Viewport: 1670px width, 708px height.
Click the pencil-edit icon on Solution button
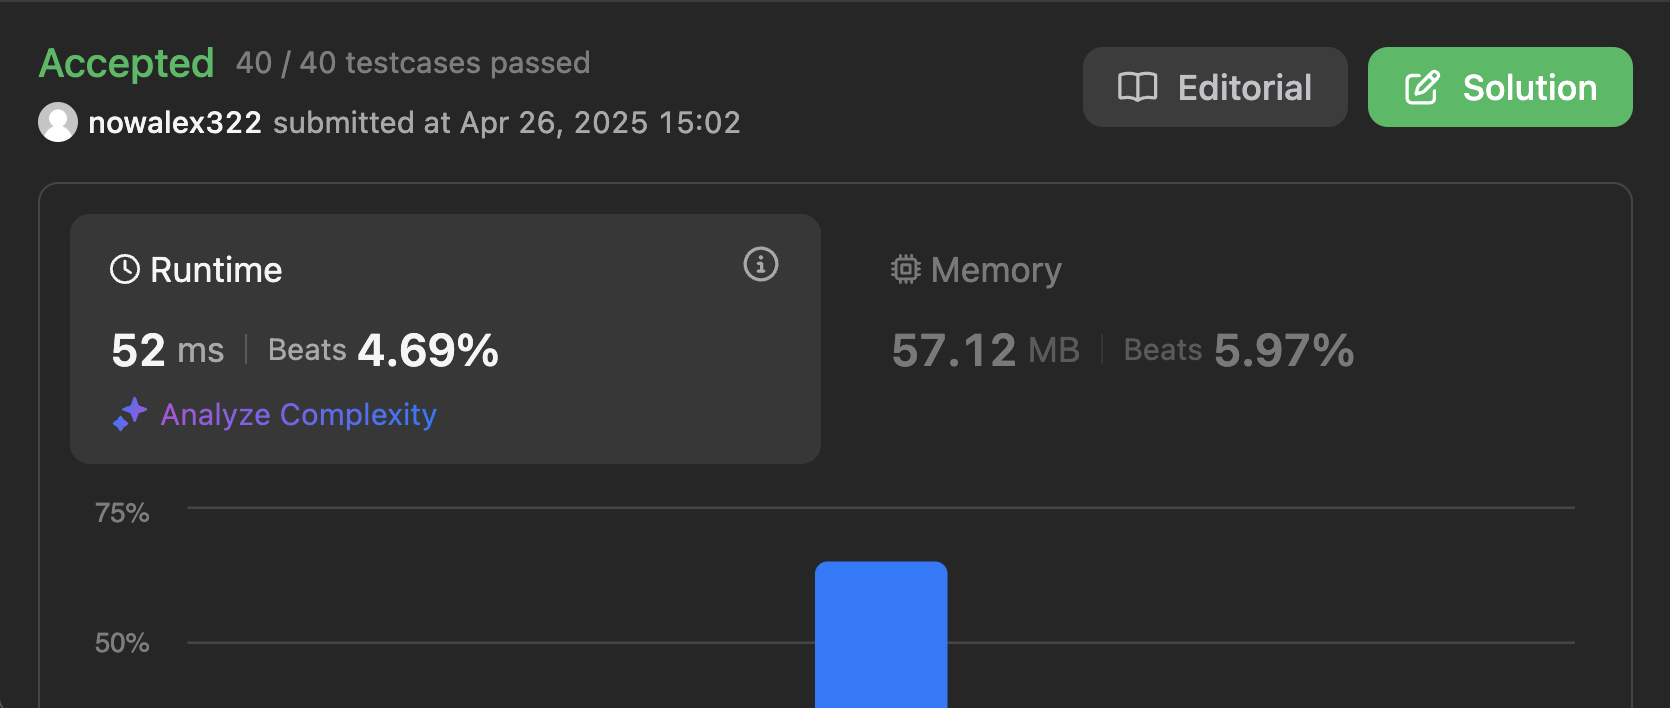(x=1422, y=88)
